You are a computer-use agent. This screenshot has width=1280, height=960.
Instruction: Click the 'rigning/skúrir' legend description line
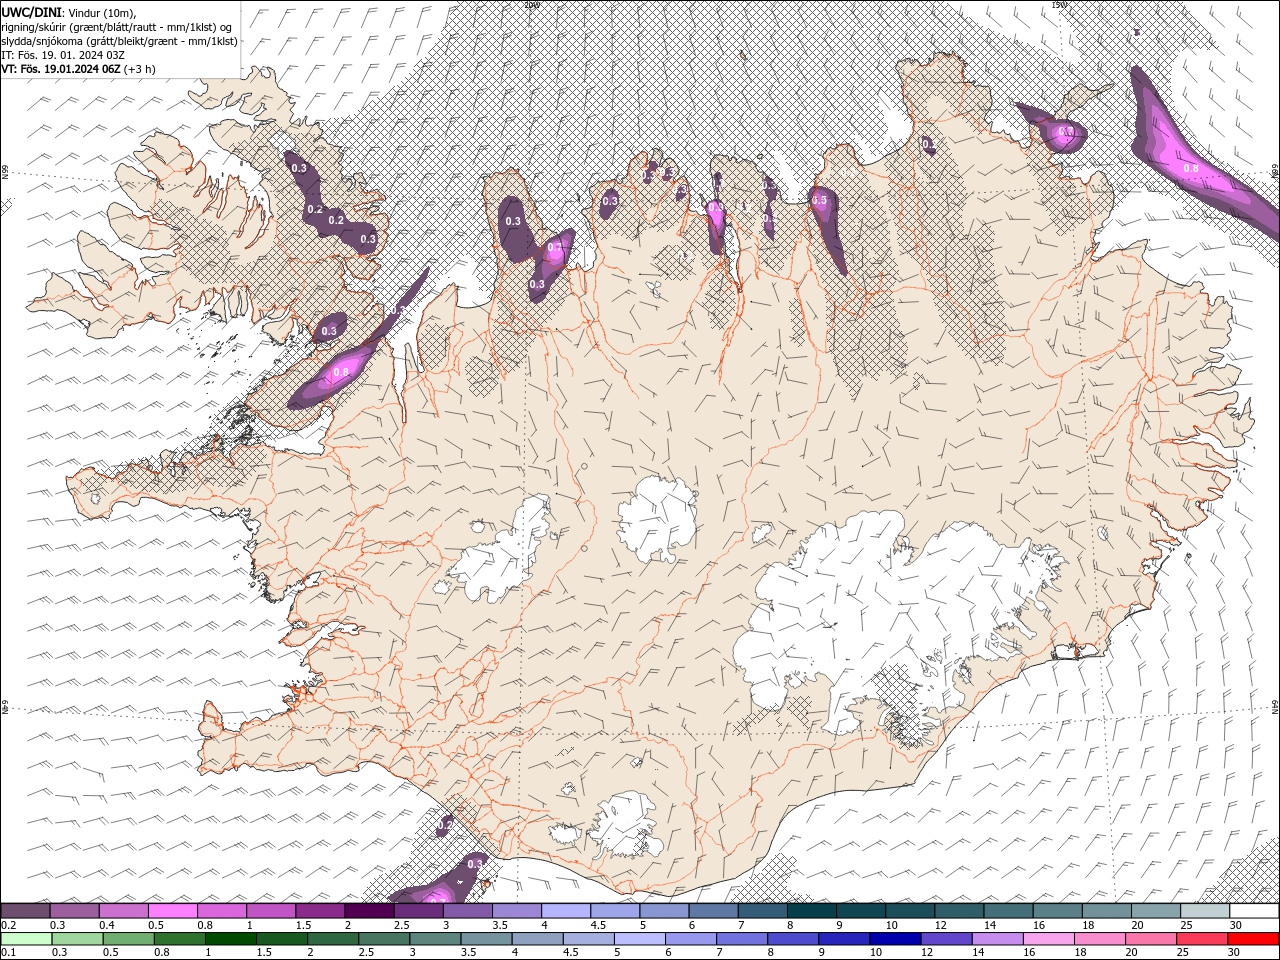(116, 26)
